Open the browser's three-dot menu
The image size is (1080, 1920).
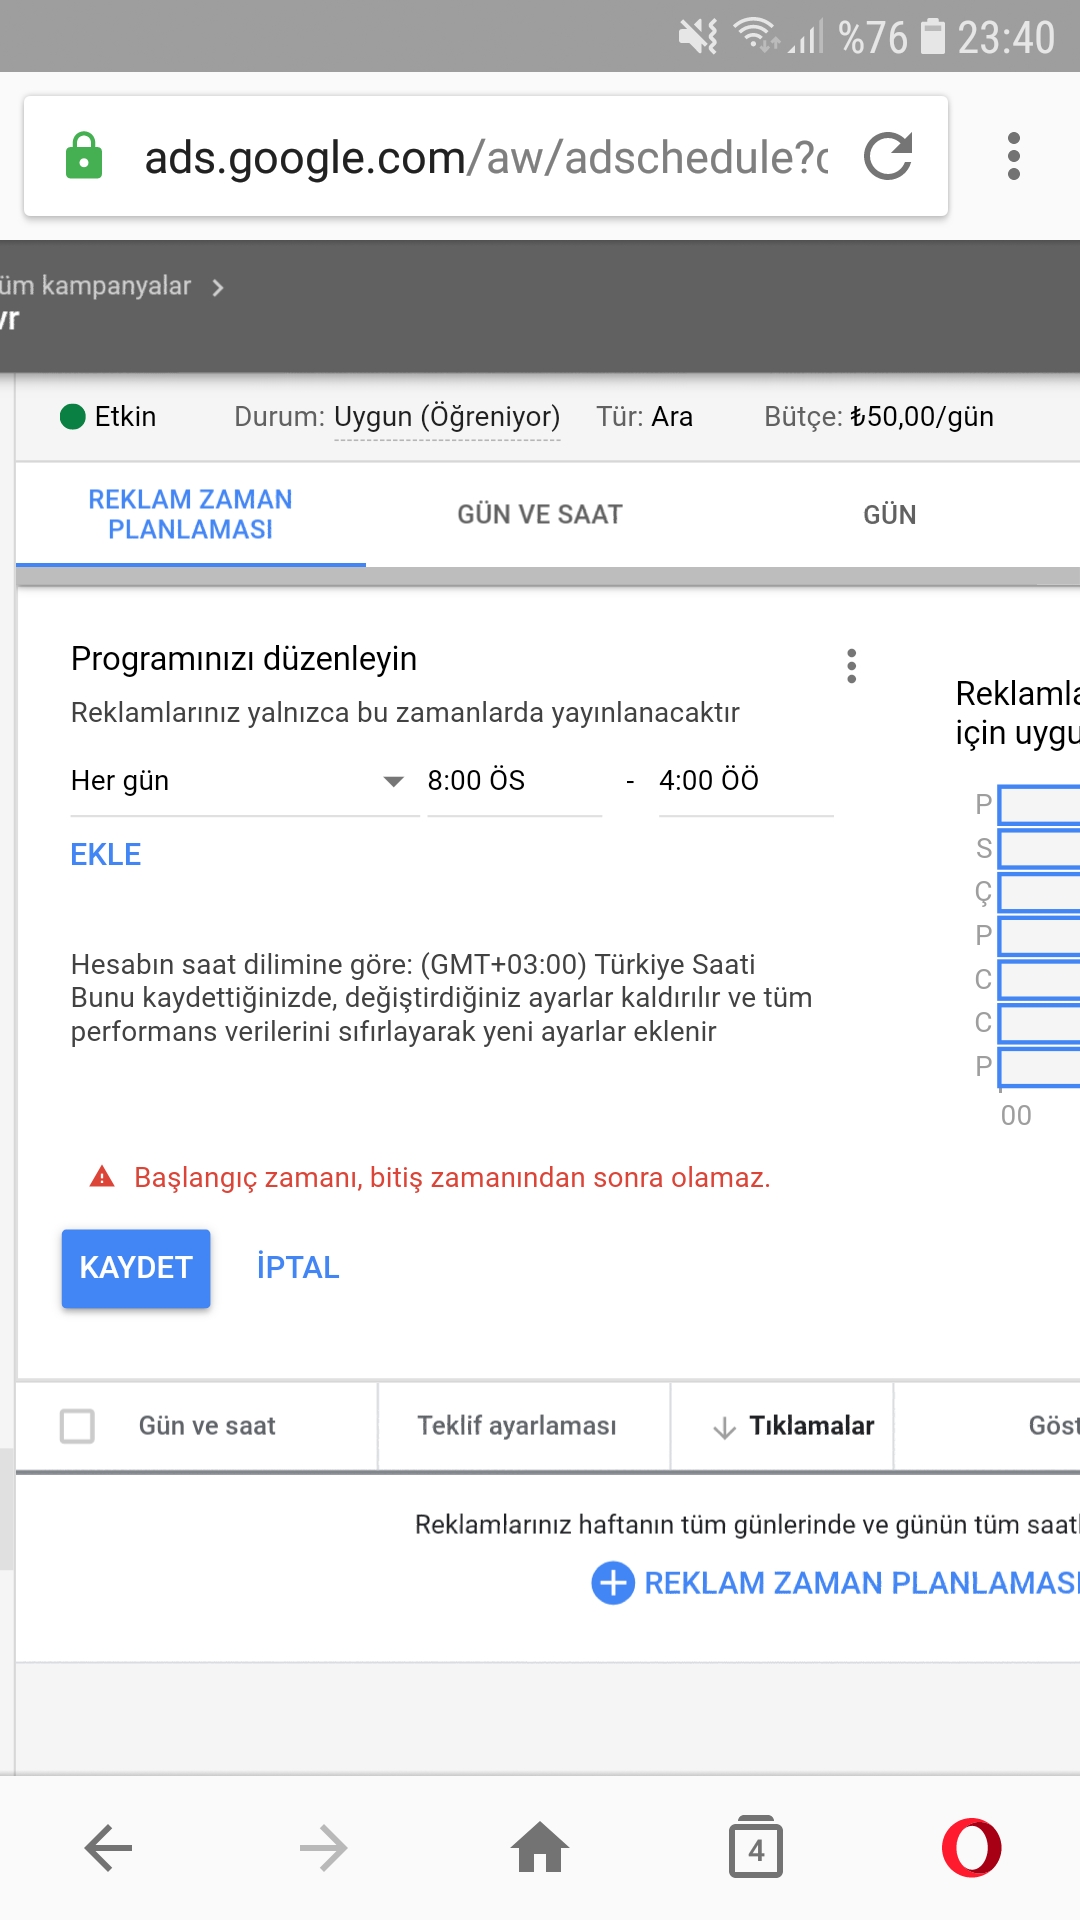pos(1014,156)
